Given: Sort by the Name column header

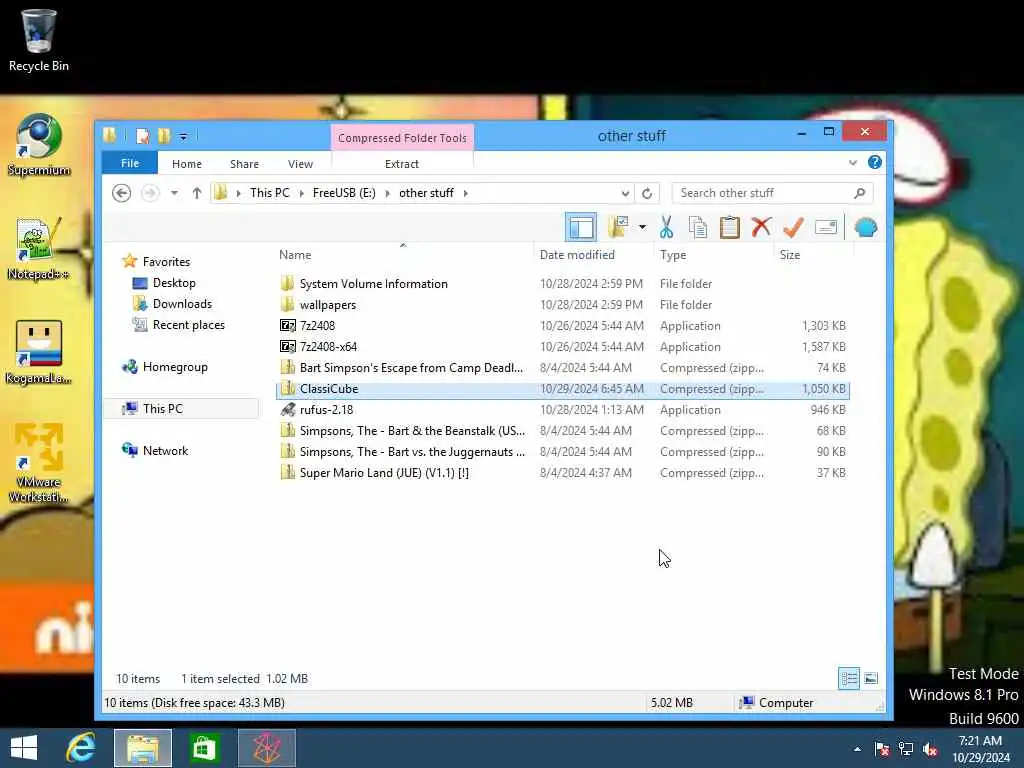Looking at the screenshot, I should click(x=403, y=255).
